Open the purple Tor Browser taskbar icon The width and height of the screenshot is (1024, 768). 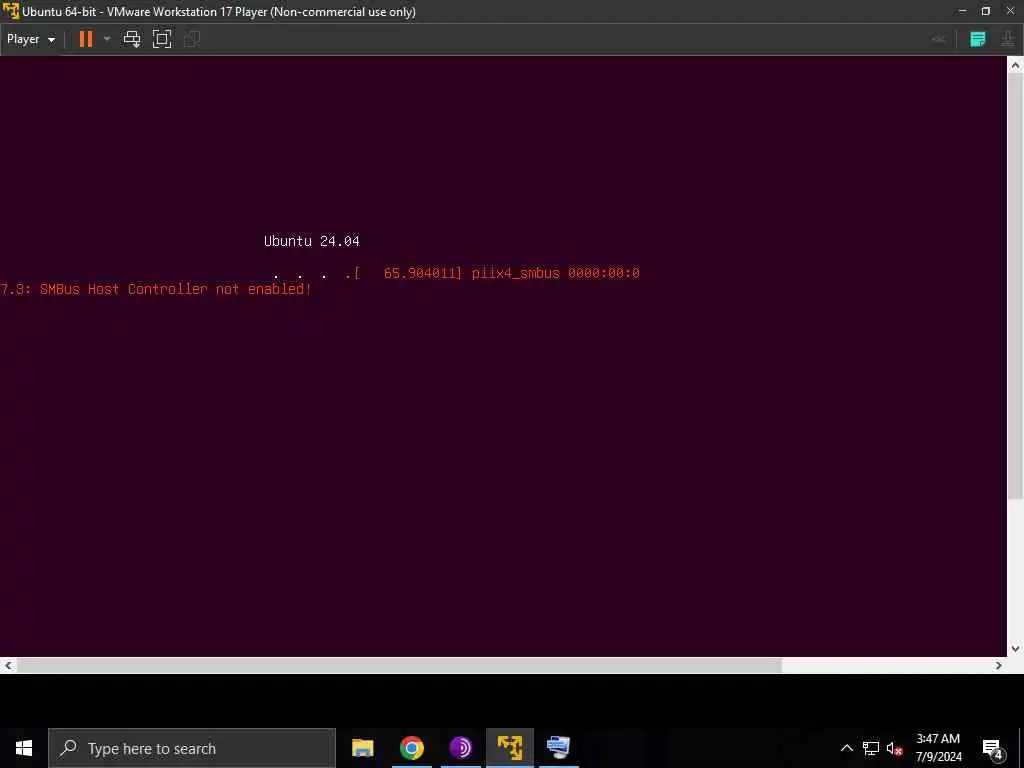coord(460,748)
